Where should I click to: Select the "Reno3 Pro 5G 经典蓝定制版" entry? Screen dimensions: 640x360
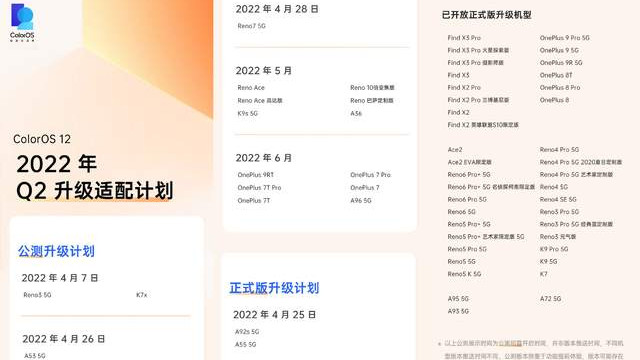coord(576,224)
